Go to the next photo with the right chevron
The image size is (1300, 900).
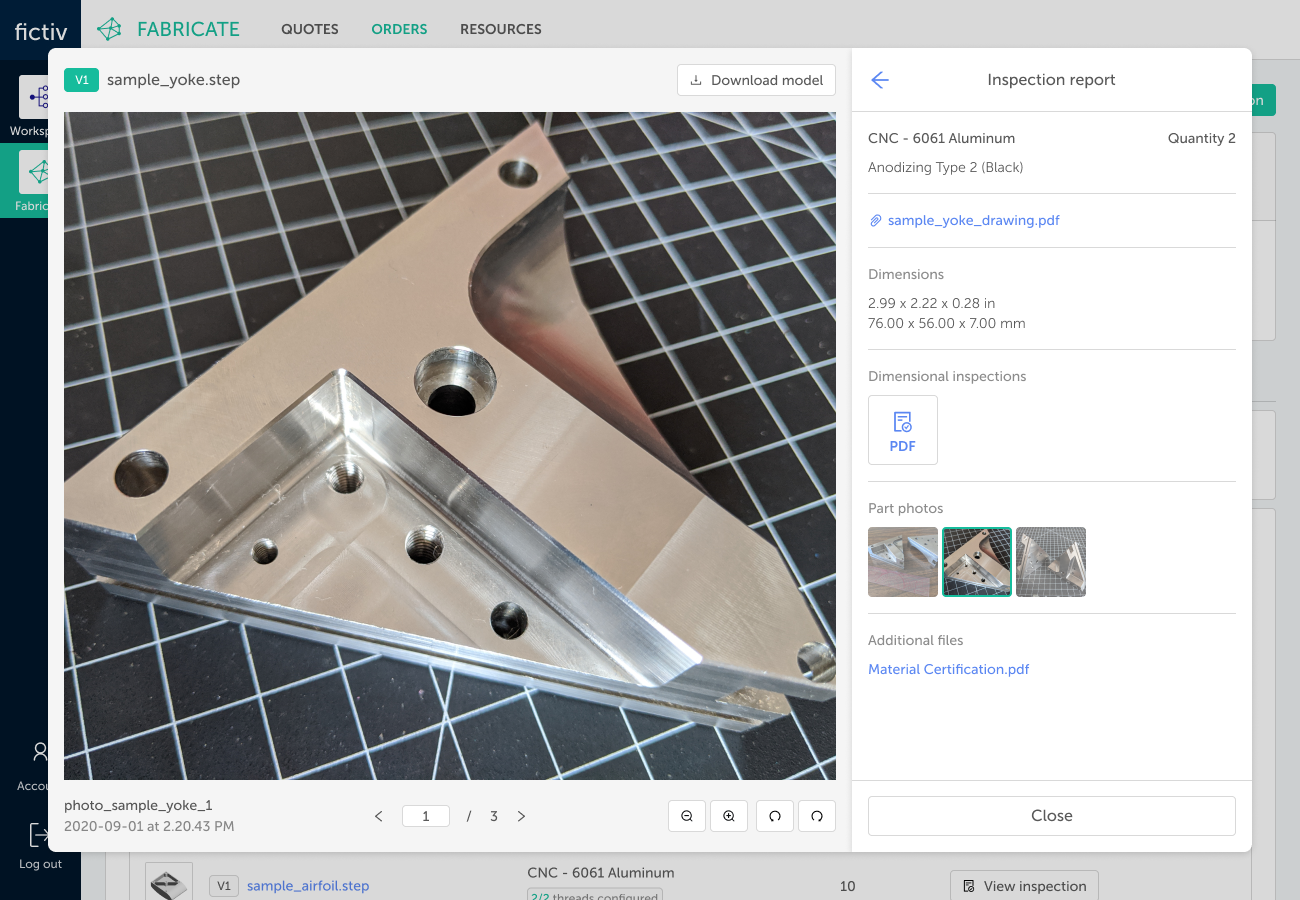pyautogui.click(x=521, y=816)
